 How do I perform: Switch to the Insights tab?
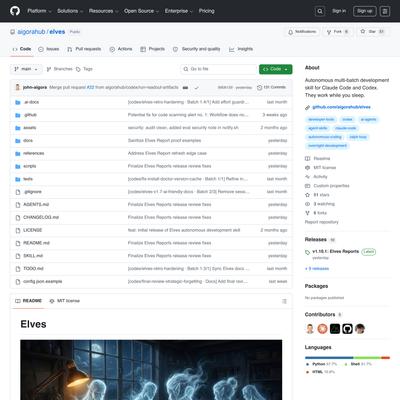click(241, 49)
